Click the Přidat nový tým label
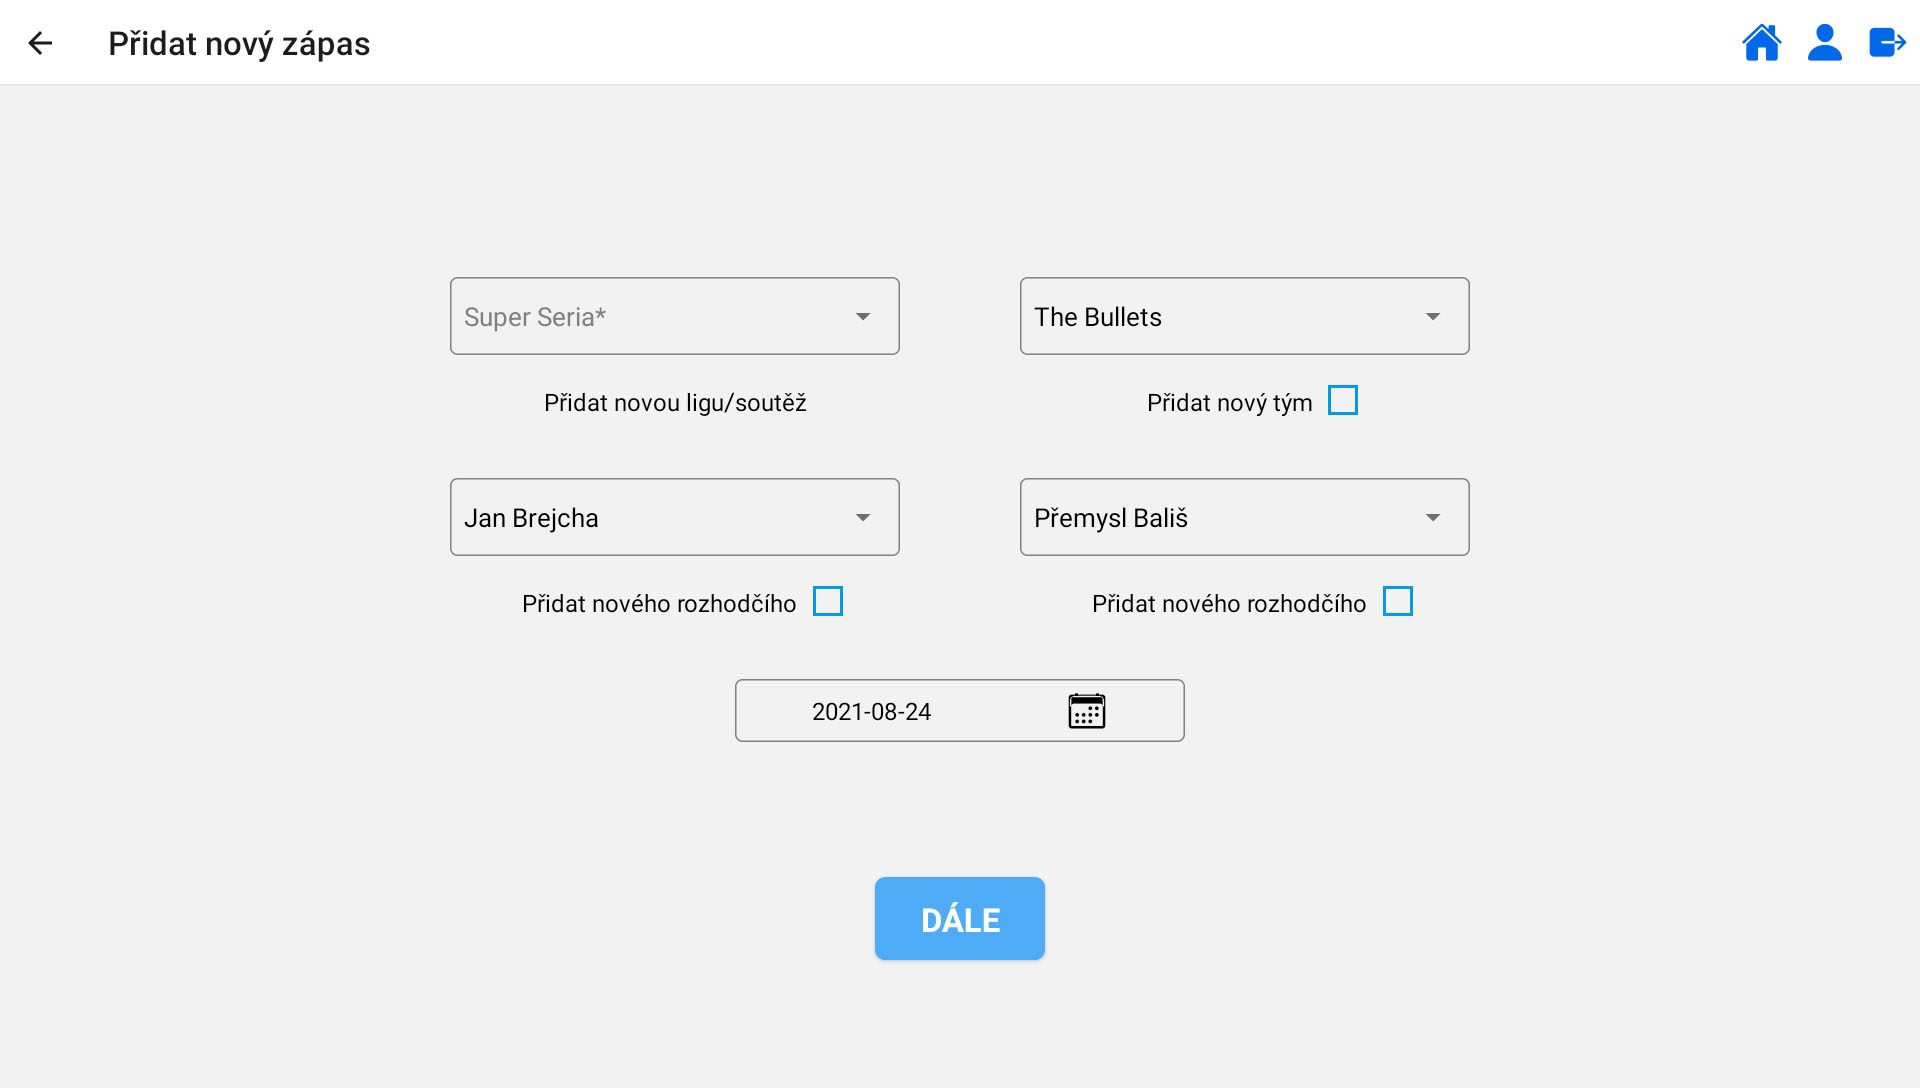 pos(1229,403)
